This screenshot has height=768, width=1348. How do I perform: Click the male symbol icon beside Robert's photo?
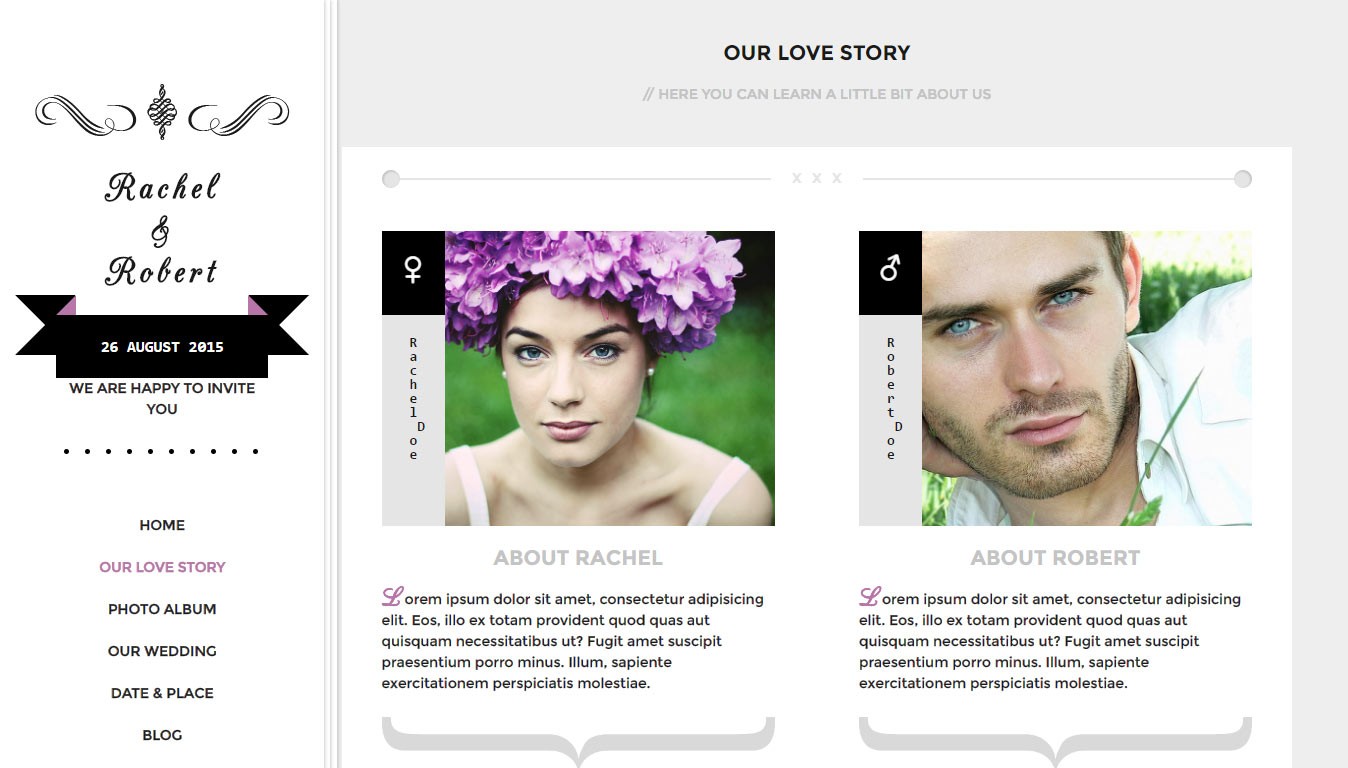click(x=890, y=268)
